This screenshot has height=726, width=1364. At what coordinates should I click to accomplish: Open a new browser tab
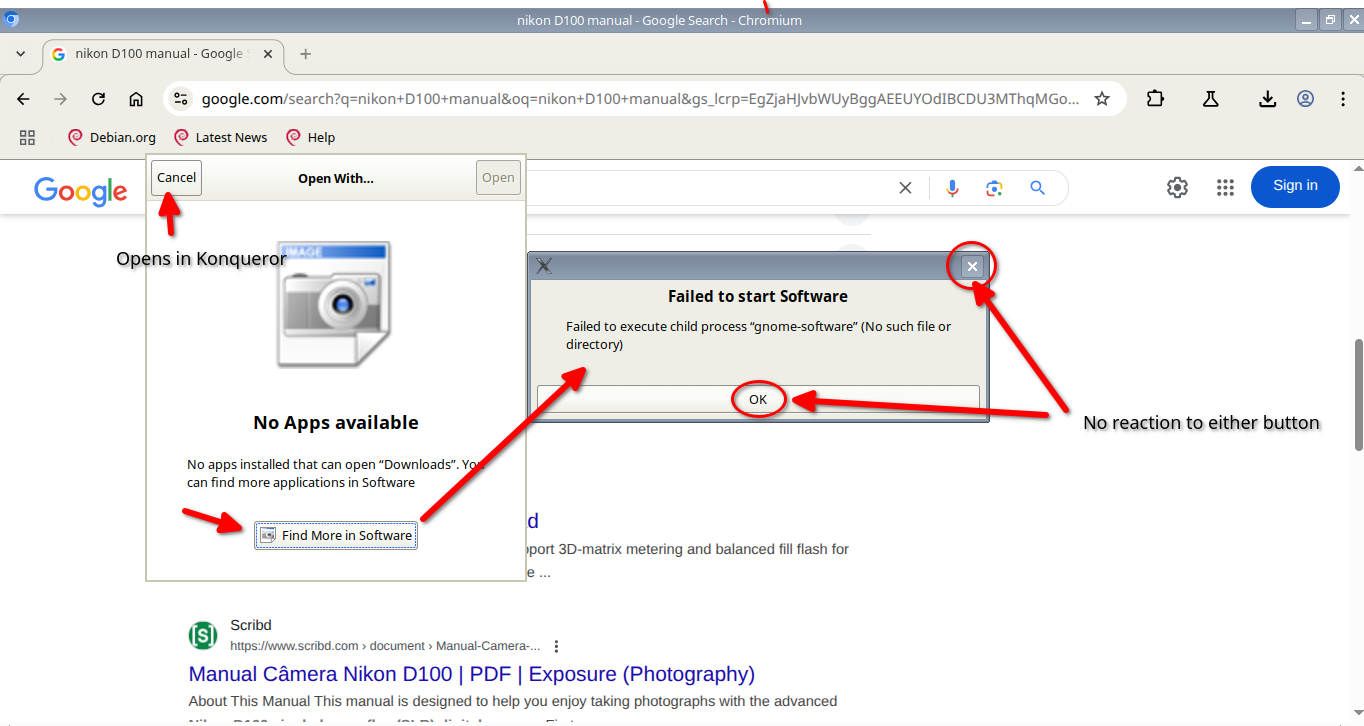point(305,54)
